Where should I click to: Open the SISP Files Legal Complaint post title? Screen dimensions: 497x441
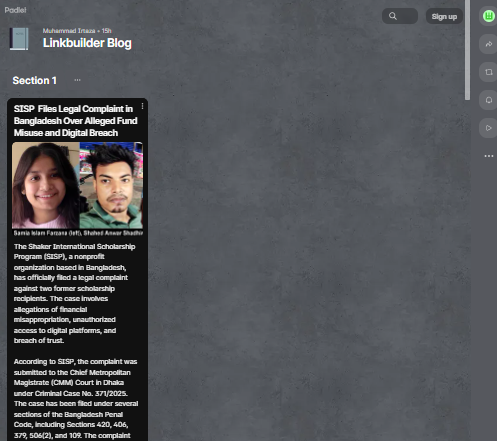[x=76, y=121]
